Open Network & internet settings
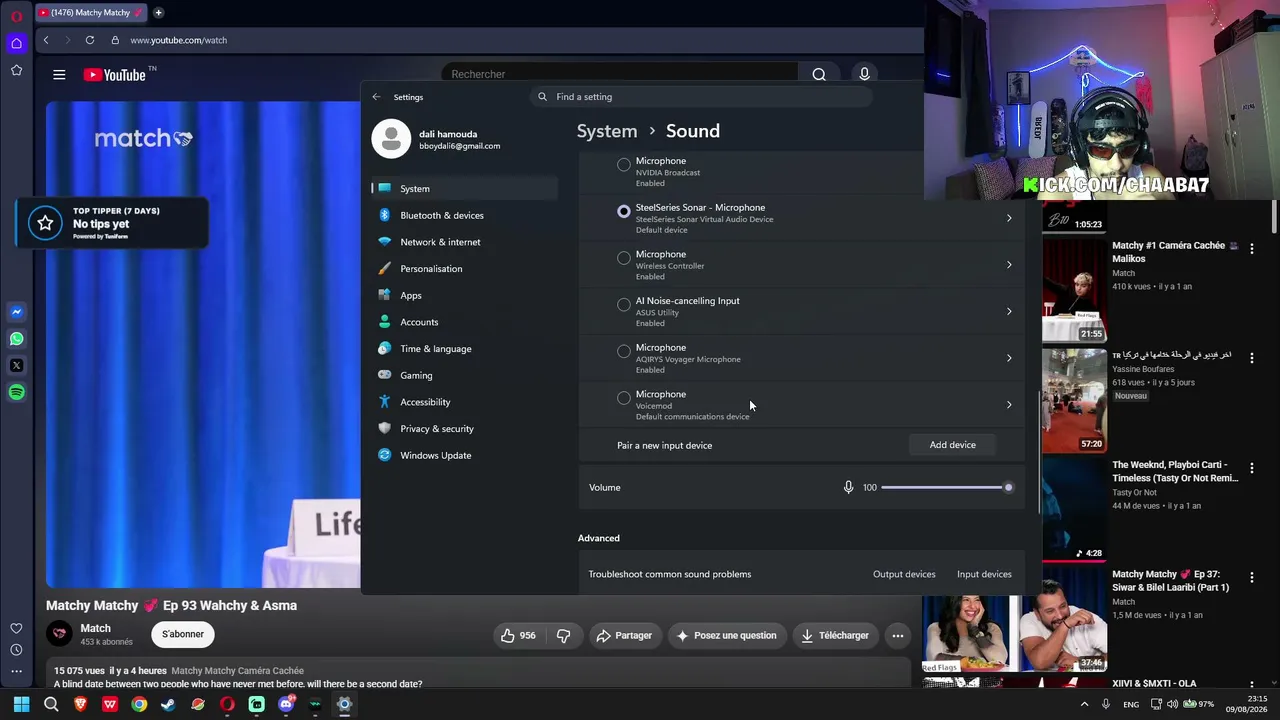 tap(464, 242)
